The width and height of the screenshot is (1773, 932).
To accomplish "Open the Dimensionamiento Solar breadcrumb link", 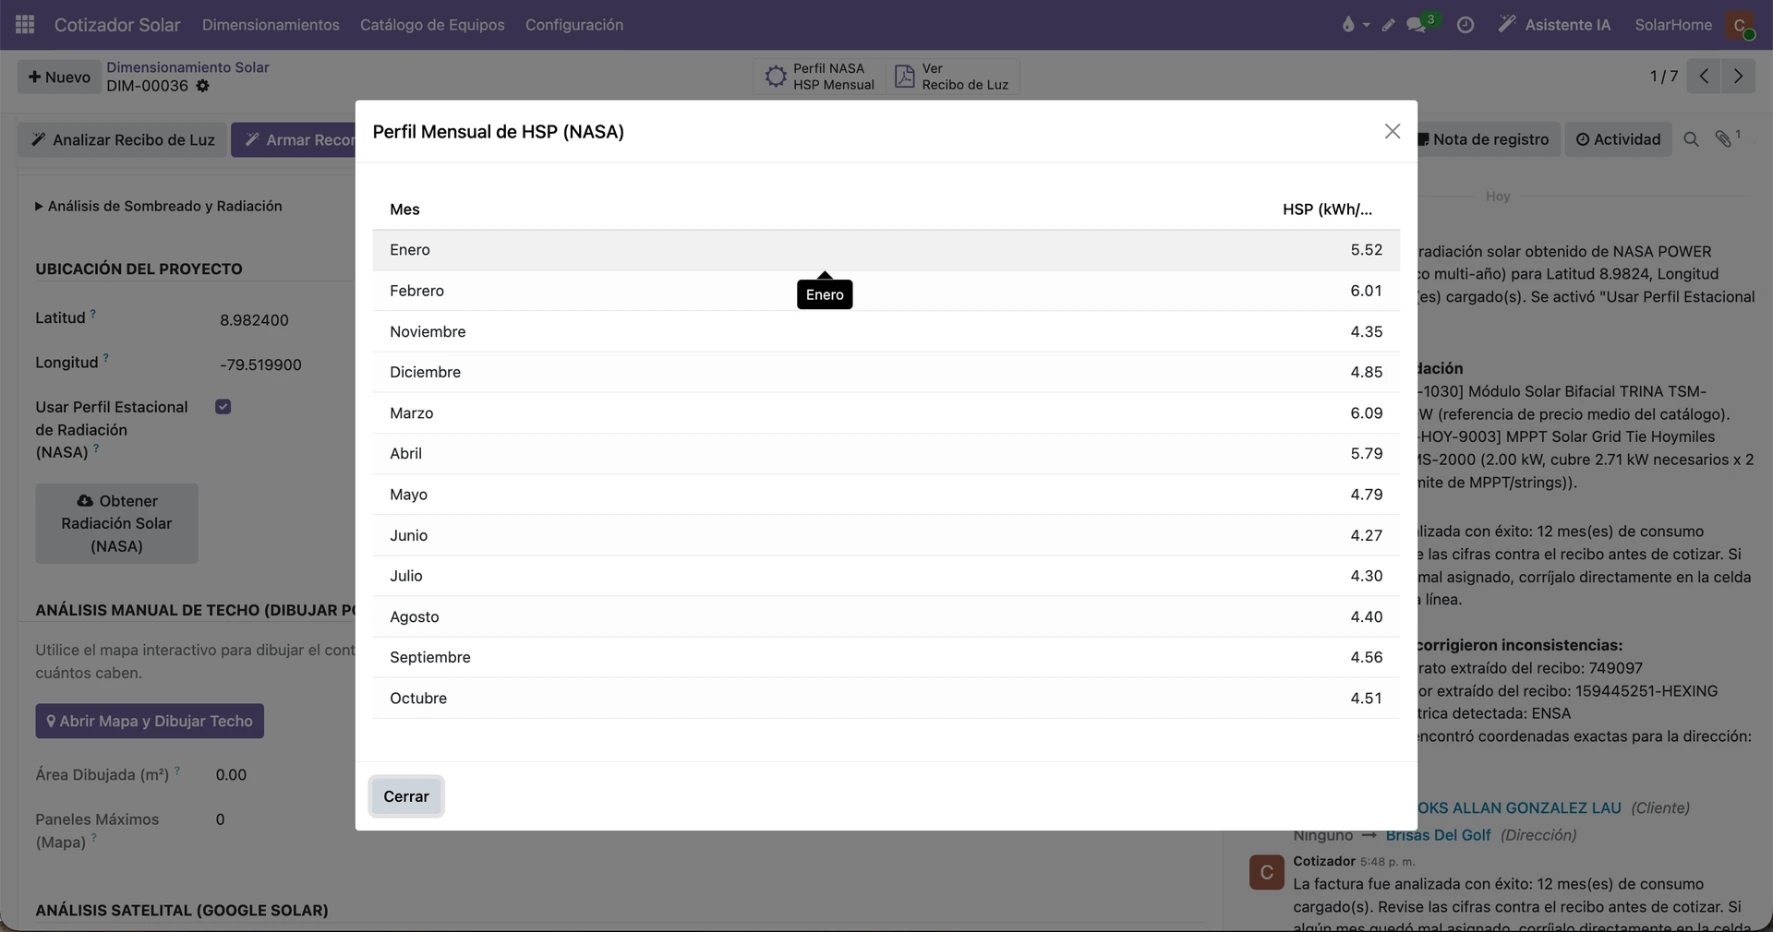I will coord(188,67).
